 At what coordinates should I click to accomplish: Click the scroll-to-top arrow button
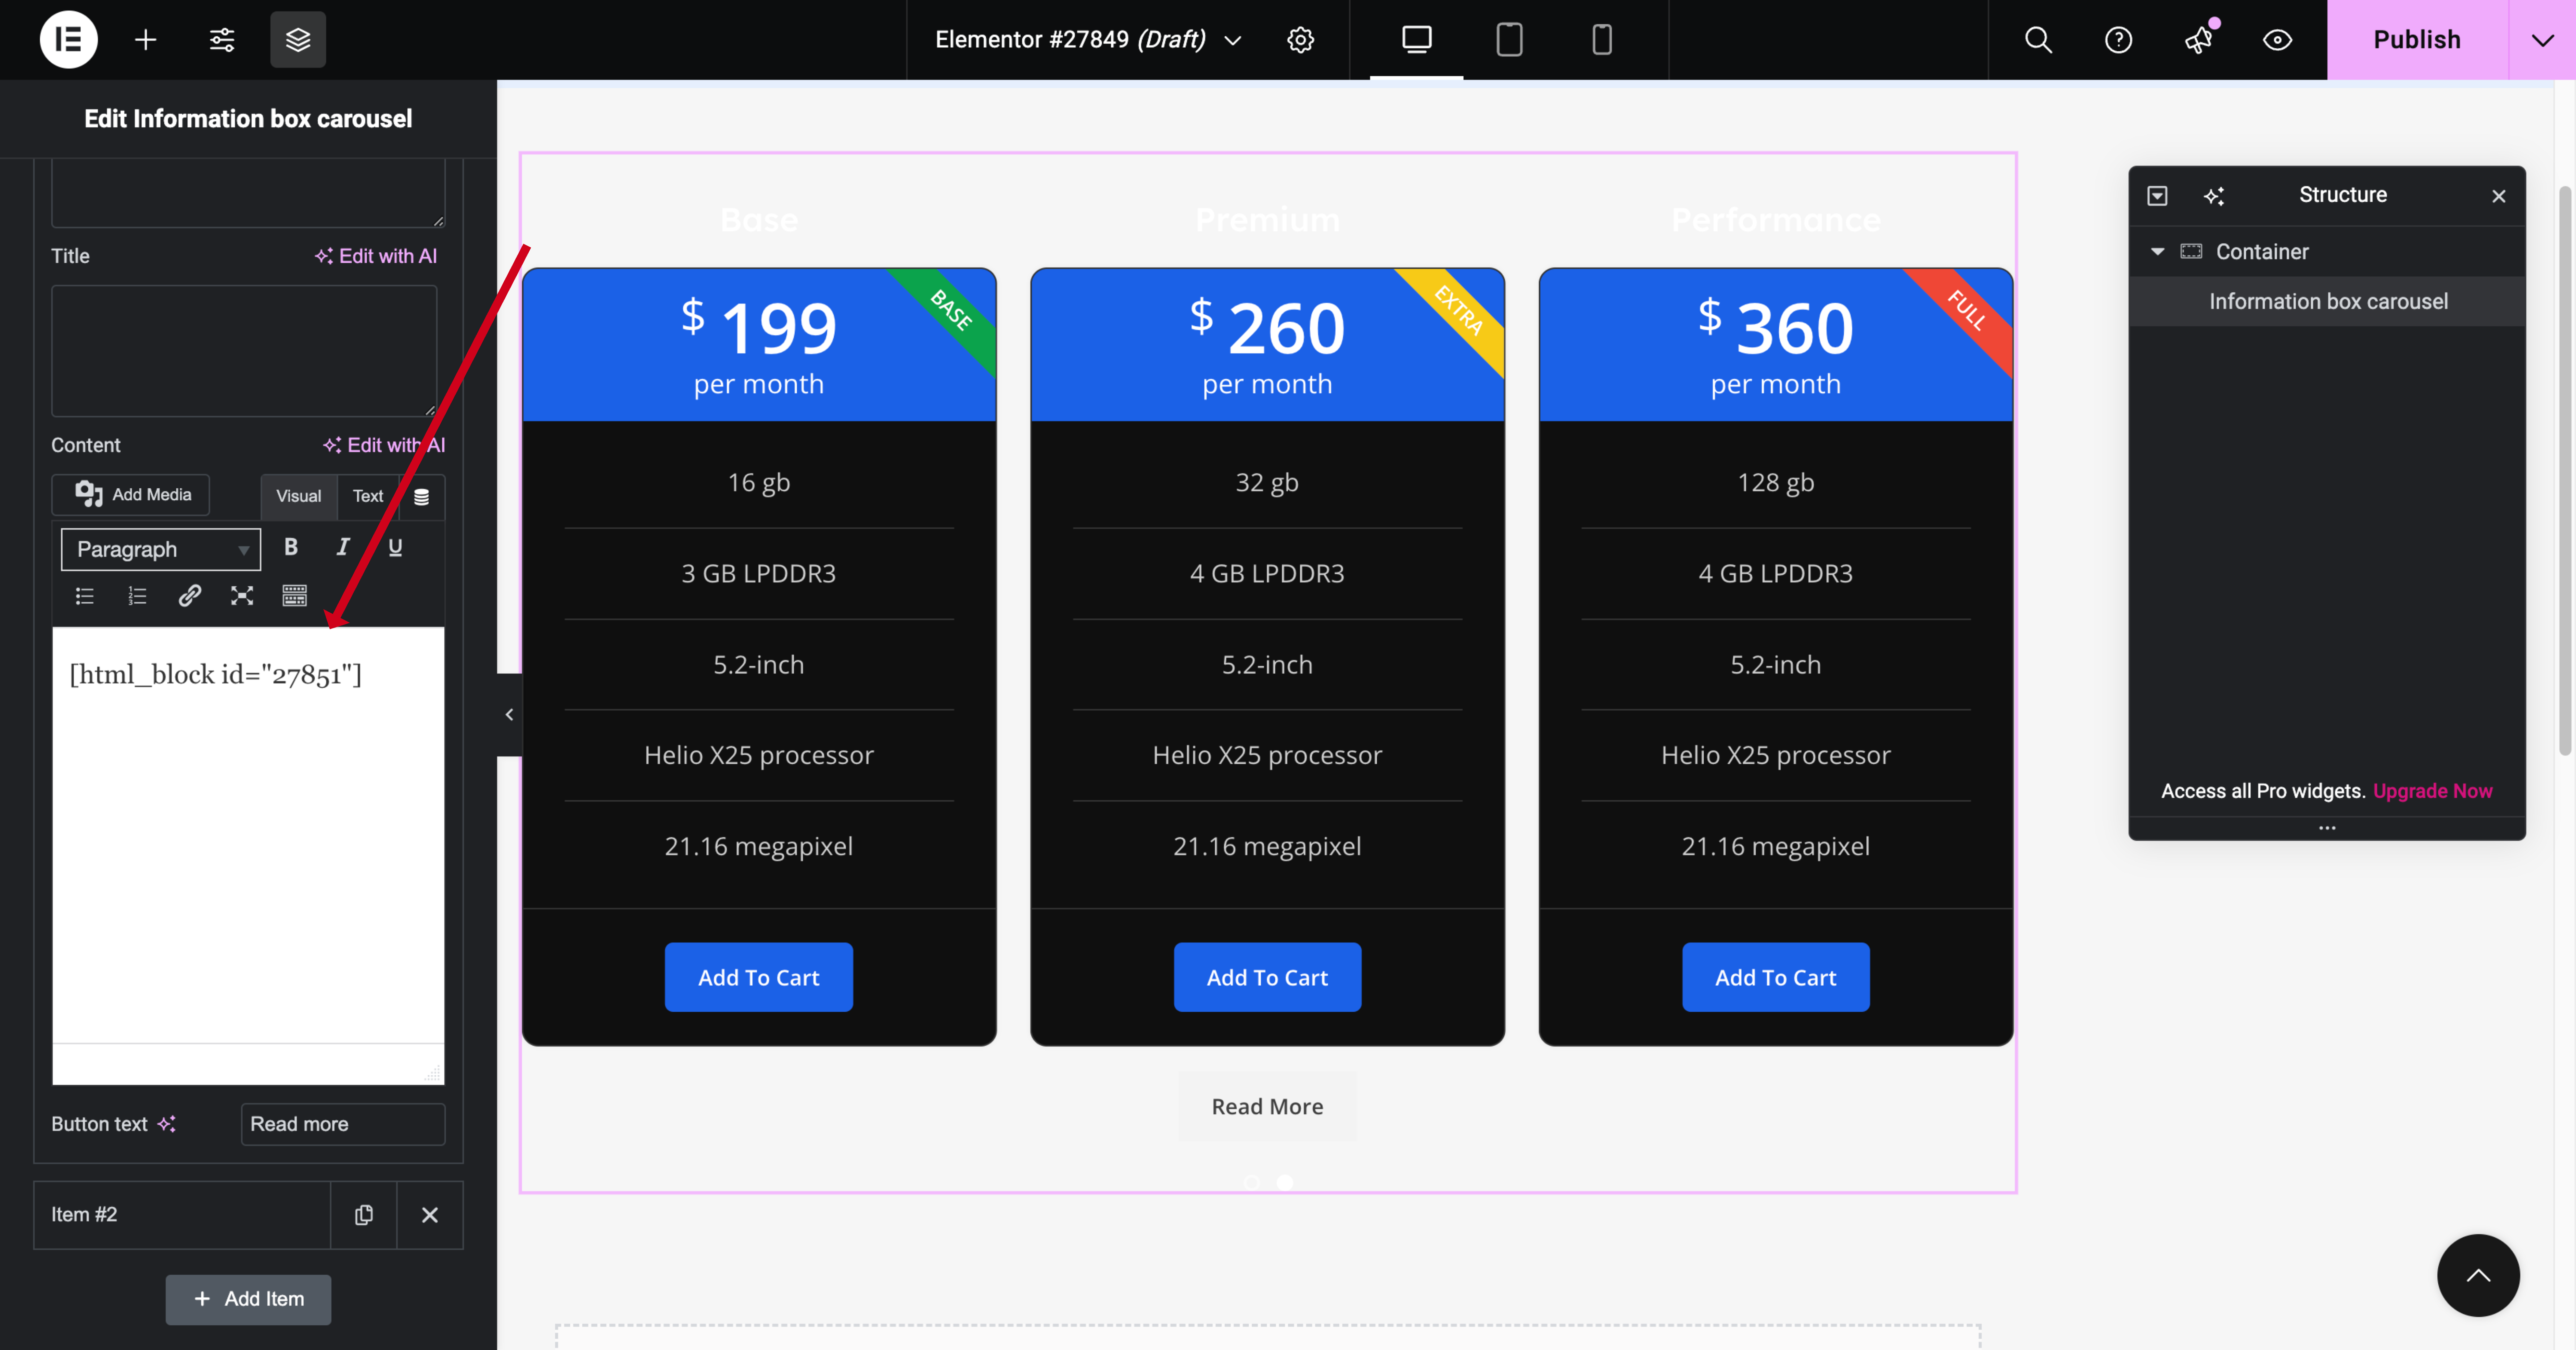[2478, 1275]
